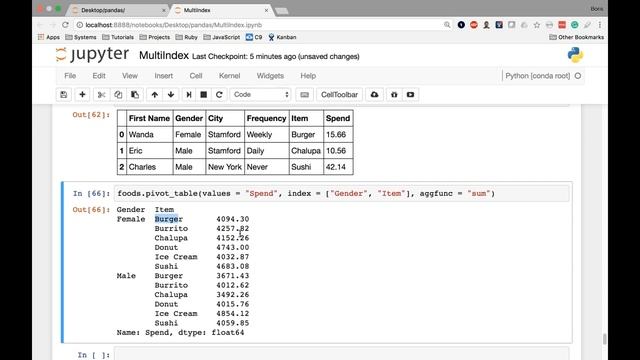Open the command palette keyboard icon
The height and width of the screenshot is (360, 640).
click(304, 95)
